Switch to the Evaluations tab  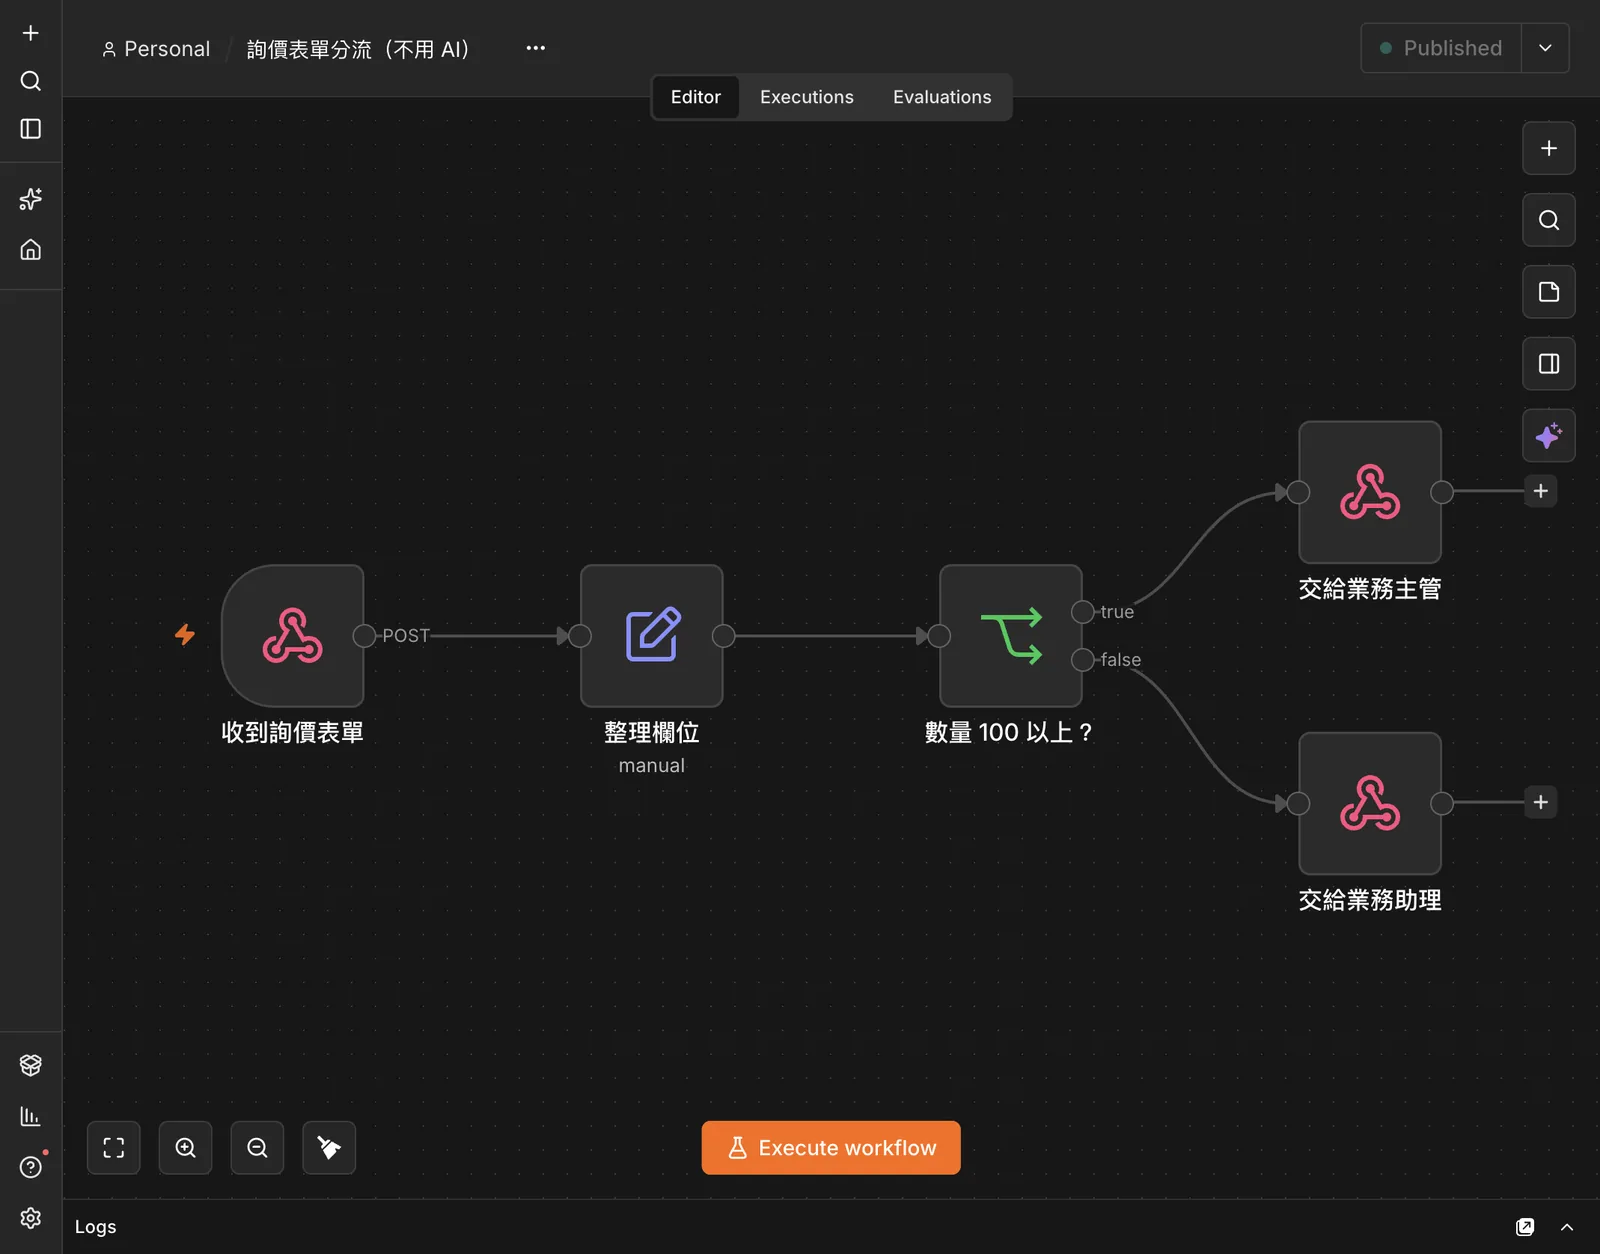[x=942, y=97]
